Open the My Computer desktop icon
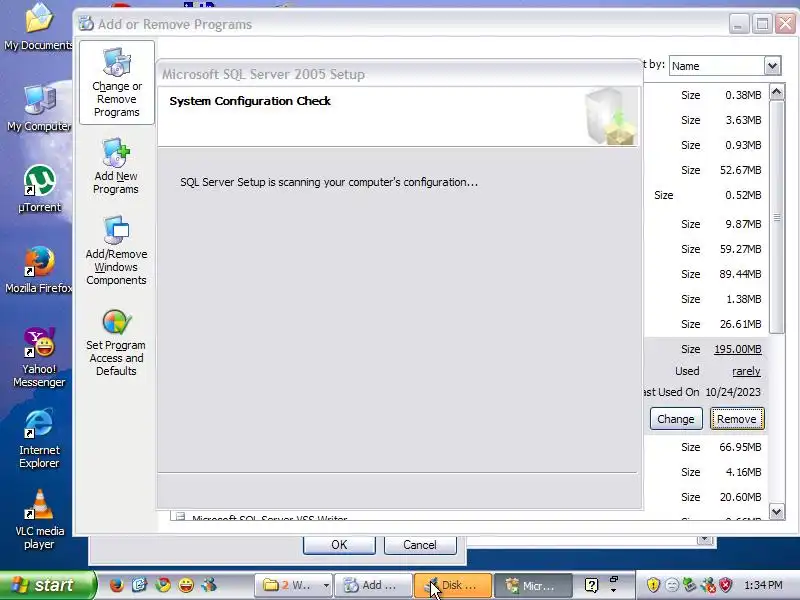Image resolution: width=800 pixels, height=600 pixels. tap(39, 108)
